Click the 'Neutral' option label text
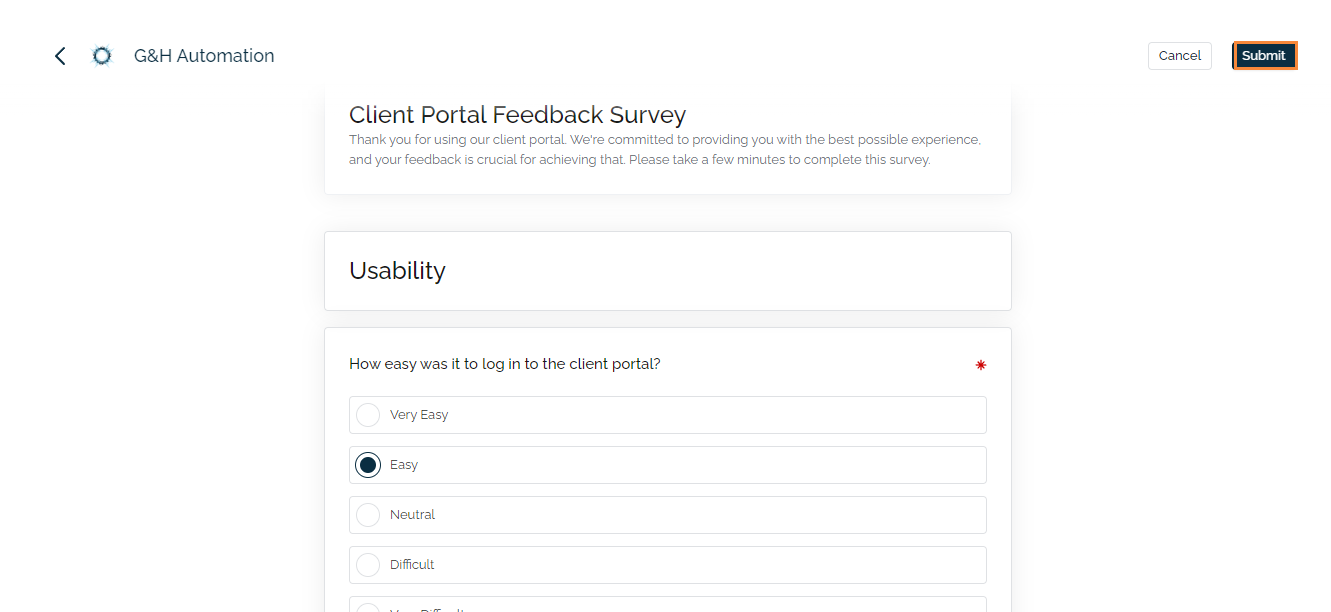 coord(412,515)
